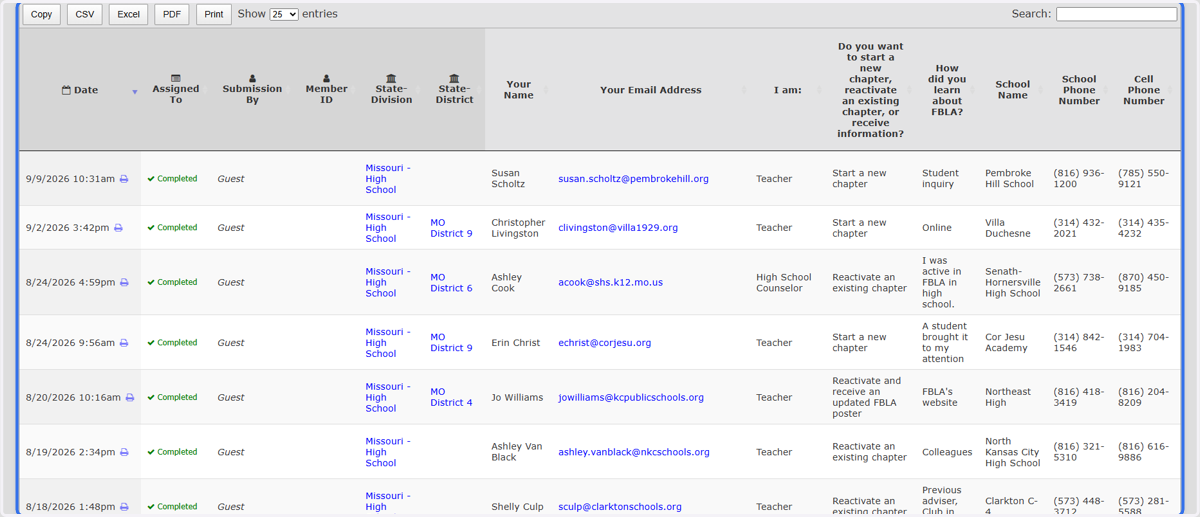Sort by I am: column

click(788, 90)
